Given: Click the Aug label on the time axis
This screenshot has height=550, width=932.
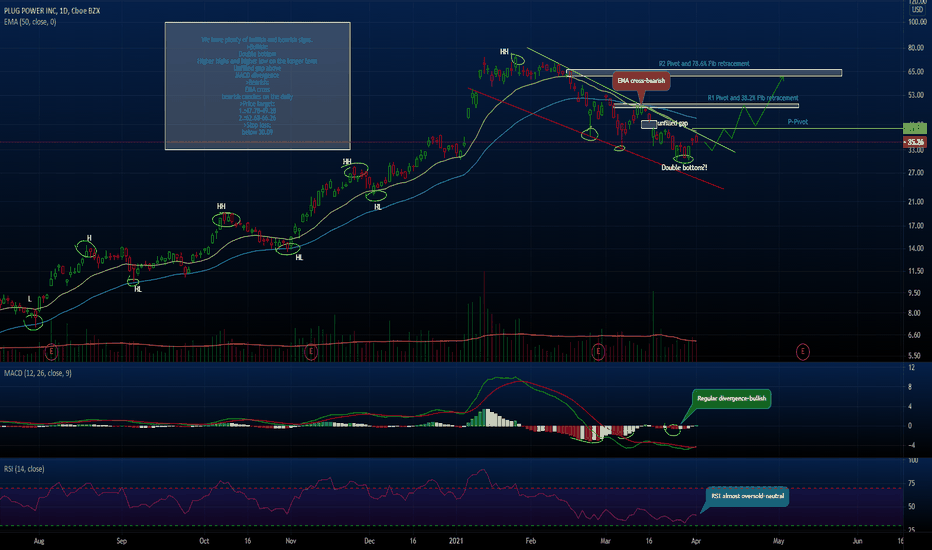Looking at the screenshot, I should pyautogui.click(x=39, y=541).
